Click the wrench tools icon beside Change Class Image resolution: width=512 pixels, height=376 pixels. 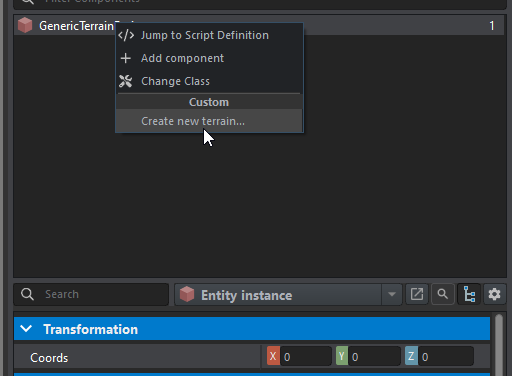(x=126, y=81)
